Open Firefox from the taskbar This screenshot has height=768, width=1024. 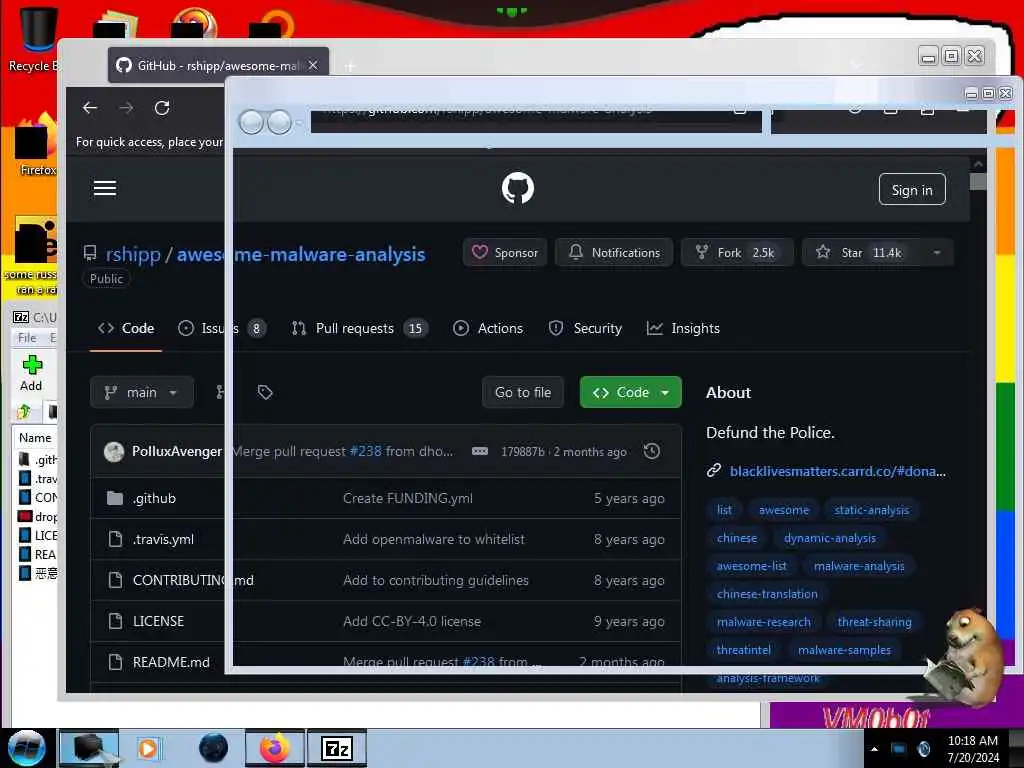point(275,748)
